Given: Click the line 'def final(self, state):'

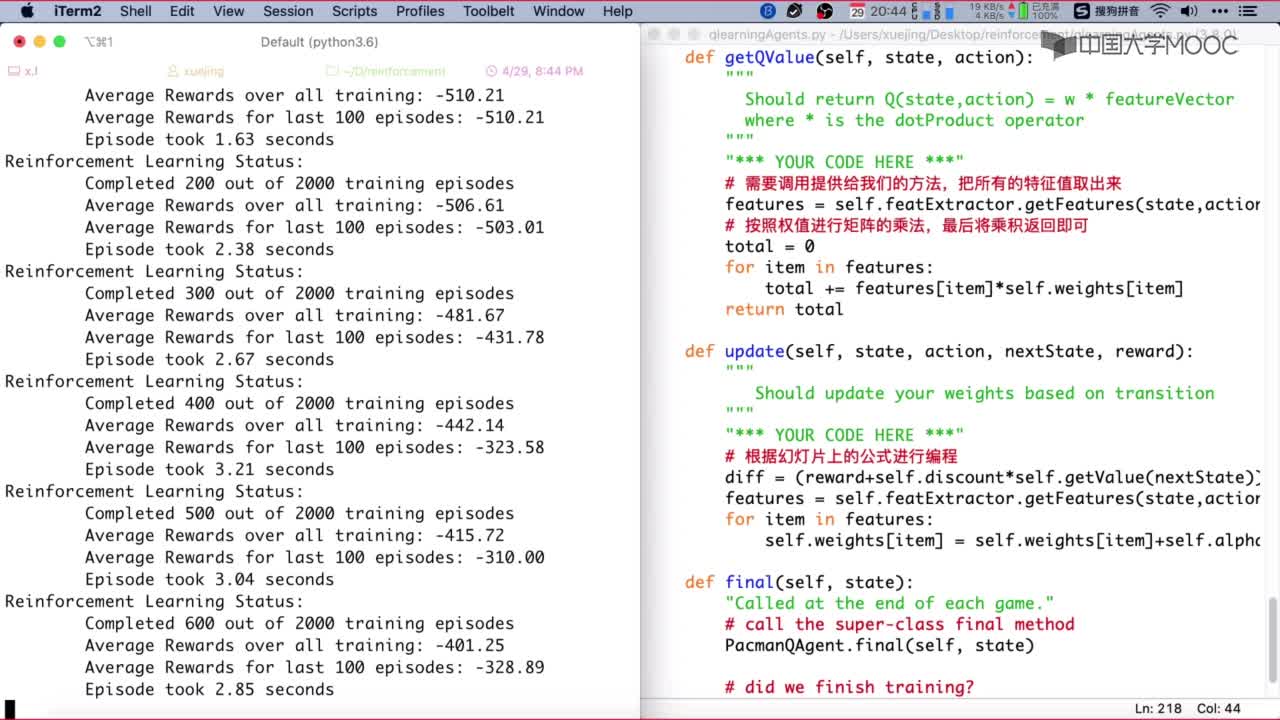Looking at the screenshot, I should tap(799, 582).
